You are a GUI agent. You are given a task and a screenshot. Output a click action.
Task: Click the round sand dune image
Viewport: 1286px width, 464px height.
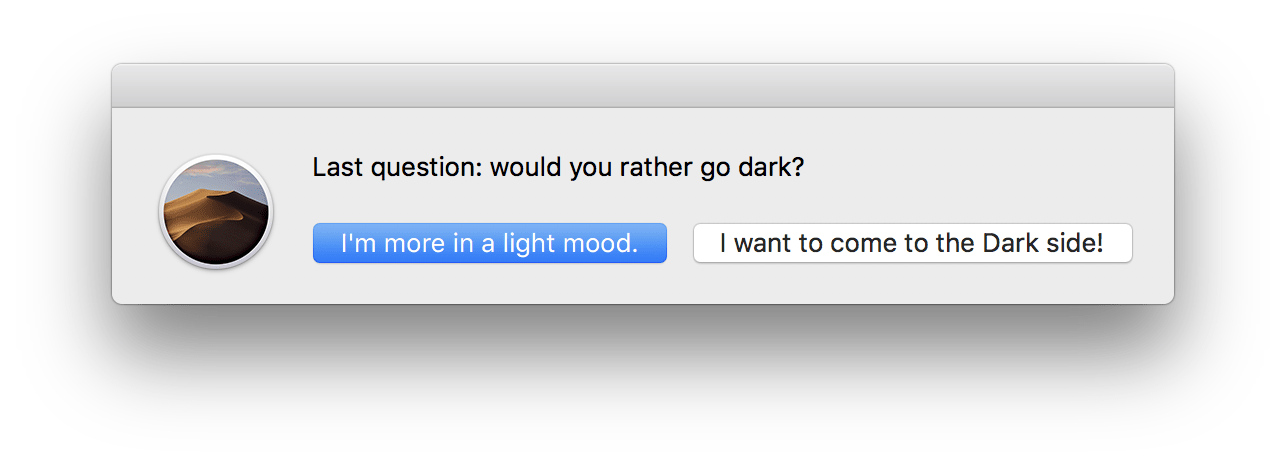coord(215,211)
